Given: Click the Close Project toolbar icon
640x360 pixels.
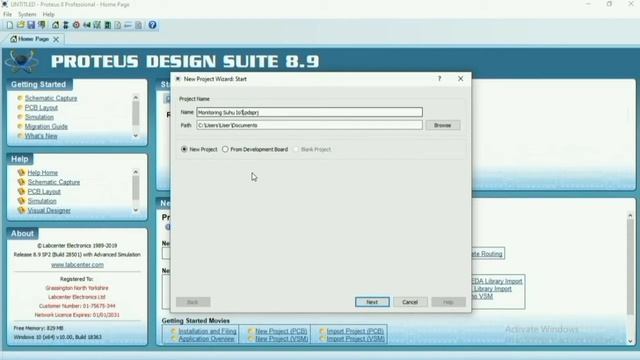Looking at the screenshot, I should click(x=42, y=25).
